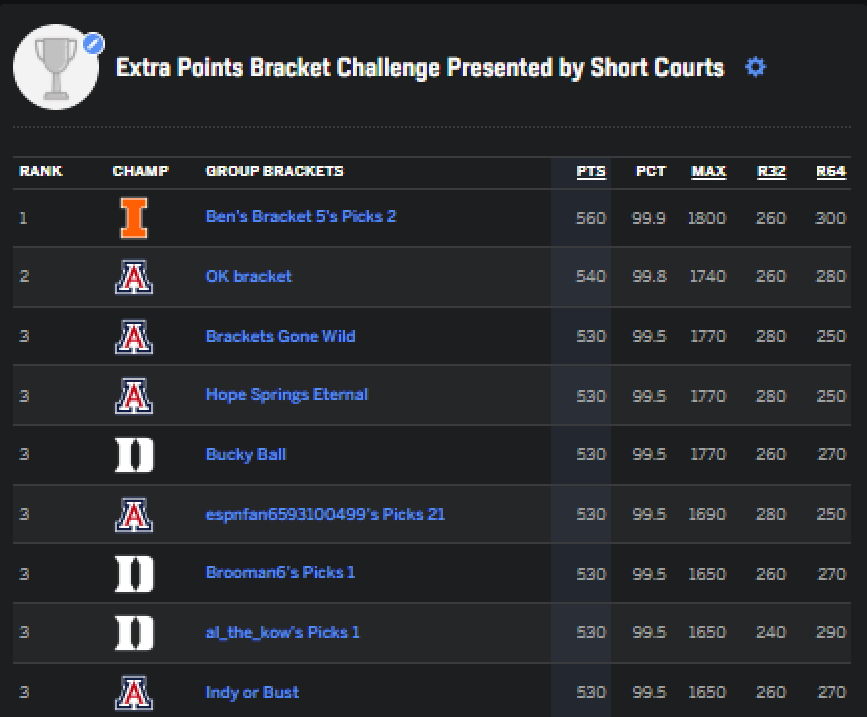
Task: Sort table by PTS column
Action: (x=591, y=171)
